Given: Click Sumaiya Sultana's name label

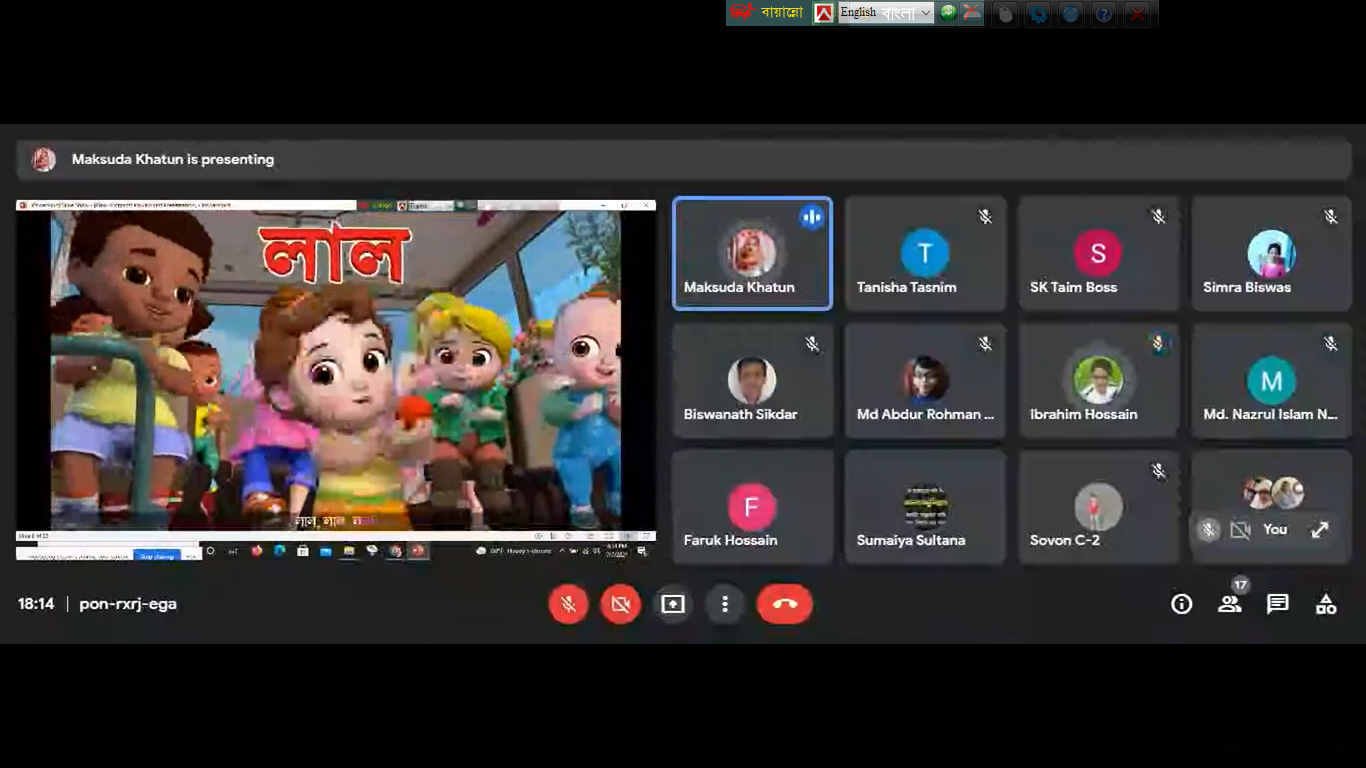Looking at the screenshot, I should (911, 540).
